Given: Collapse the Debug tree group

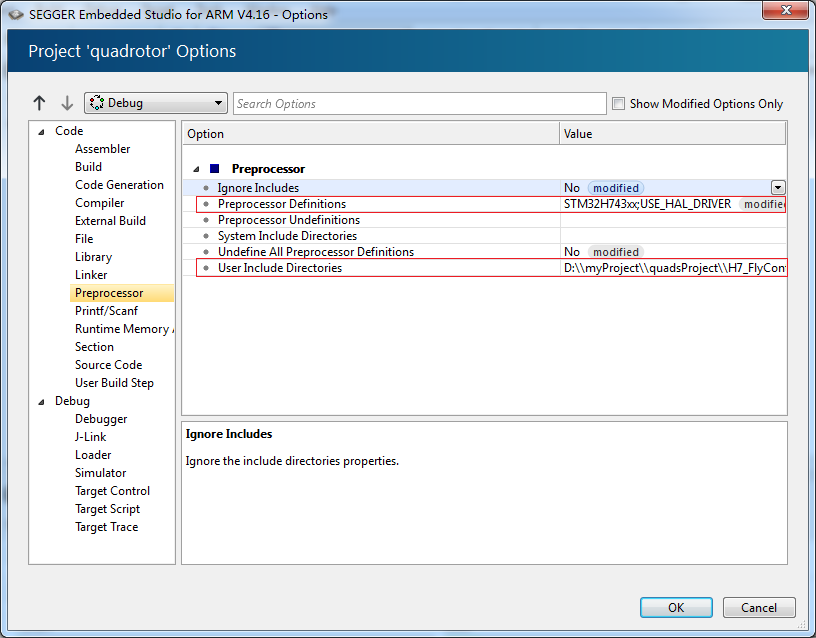Looking at the screenshot, I should pos(42,402).
